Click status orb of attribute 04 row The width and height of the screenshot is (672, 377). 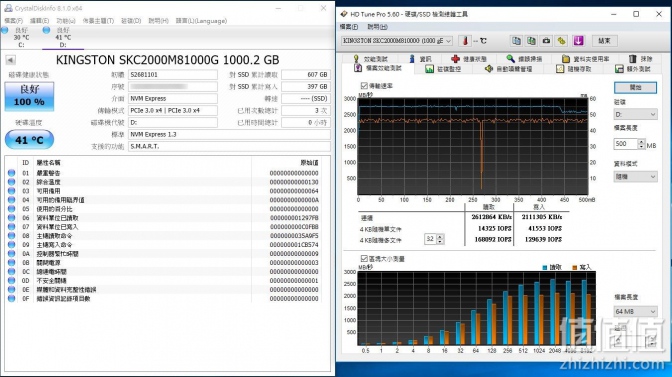(x=12, y=200)
